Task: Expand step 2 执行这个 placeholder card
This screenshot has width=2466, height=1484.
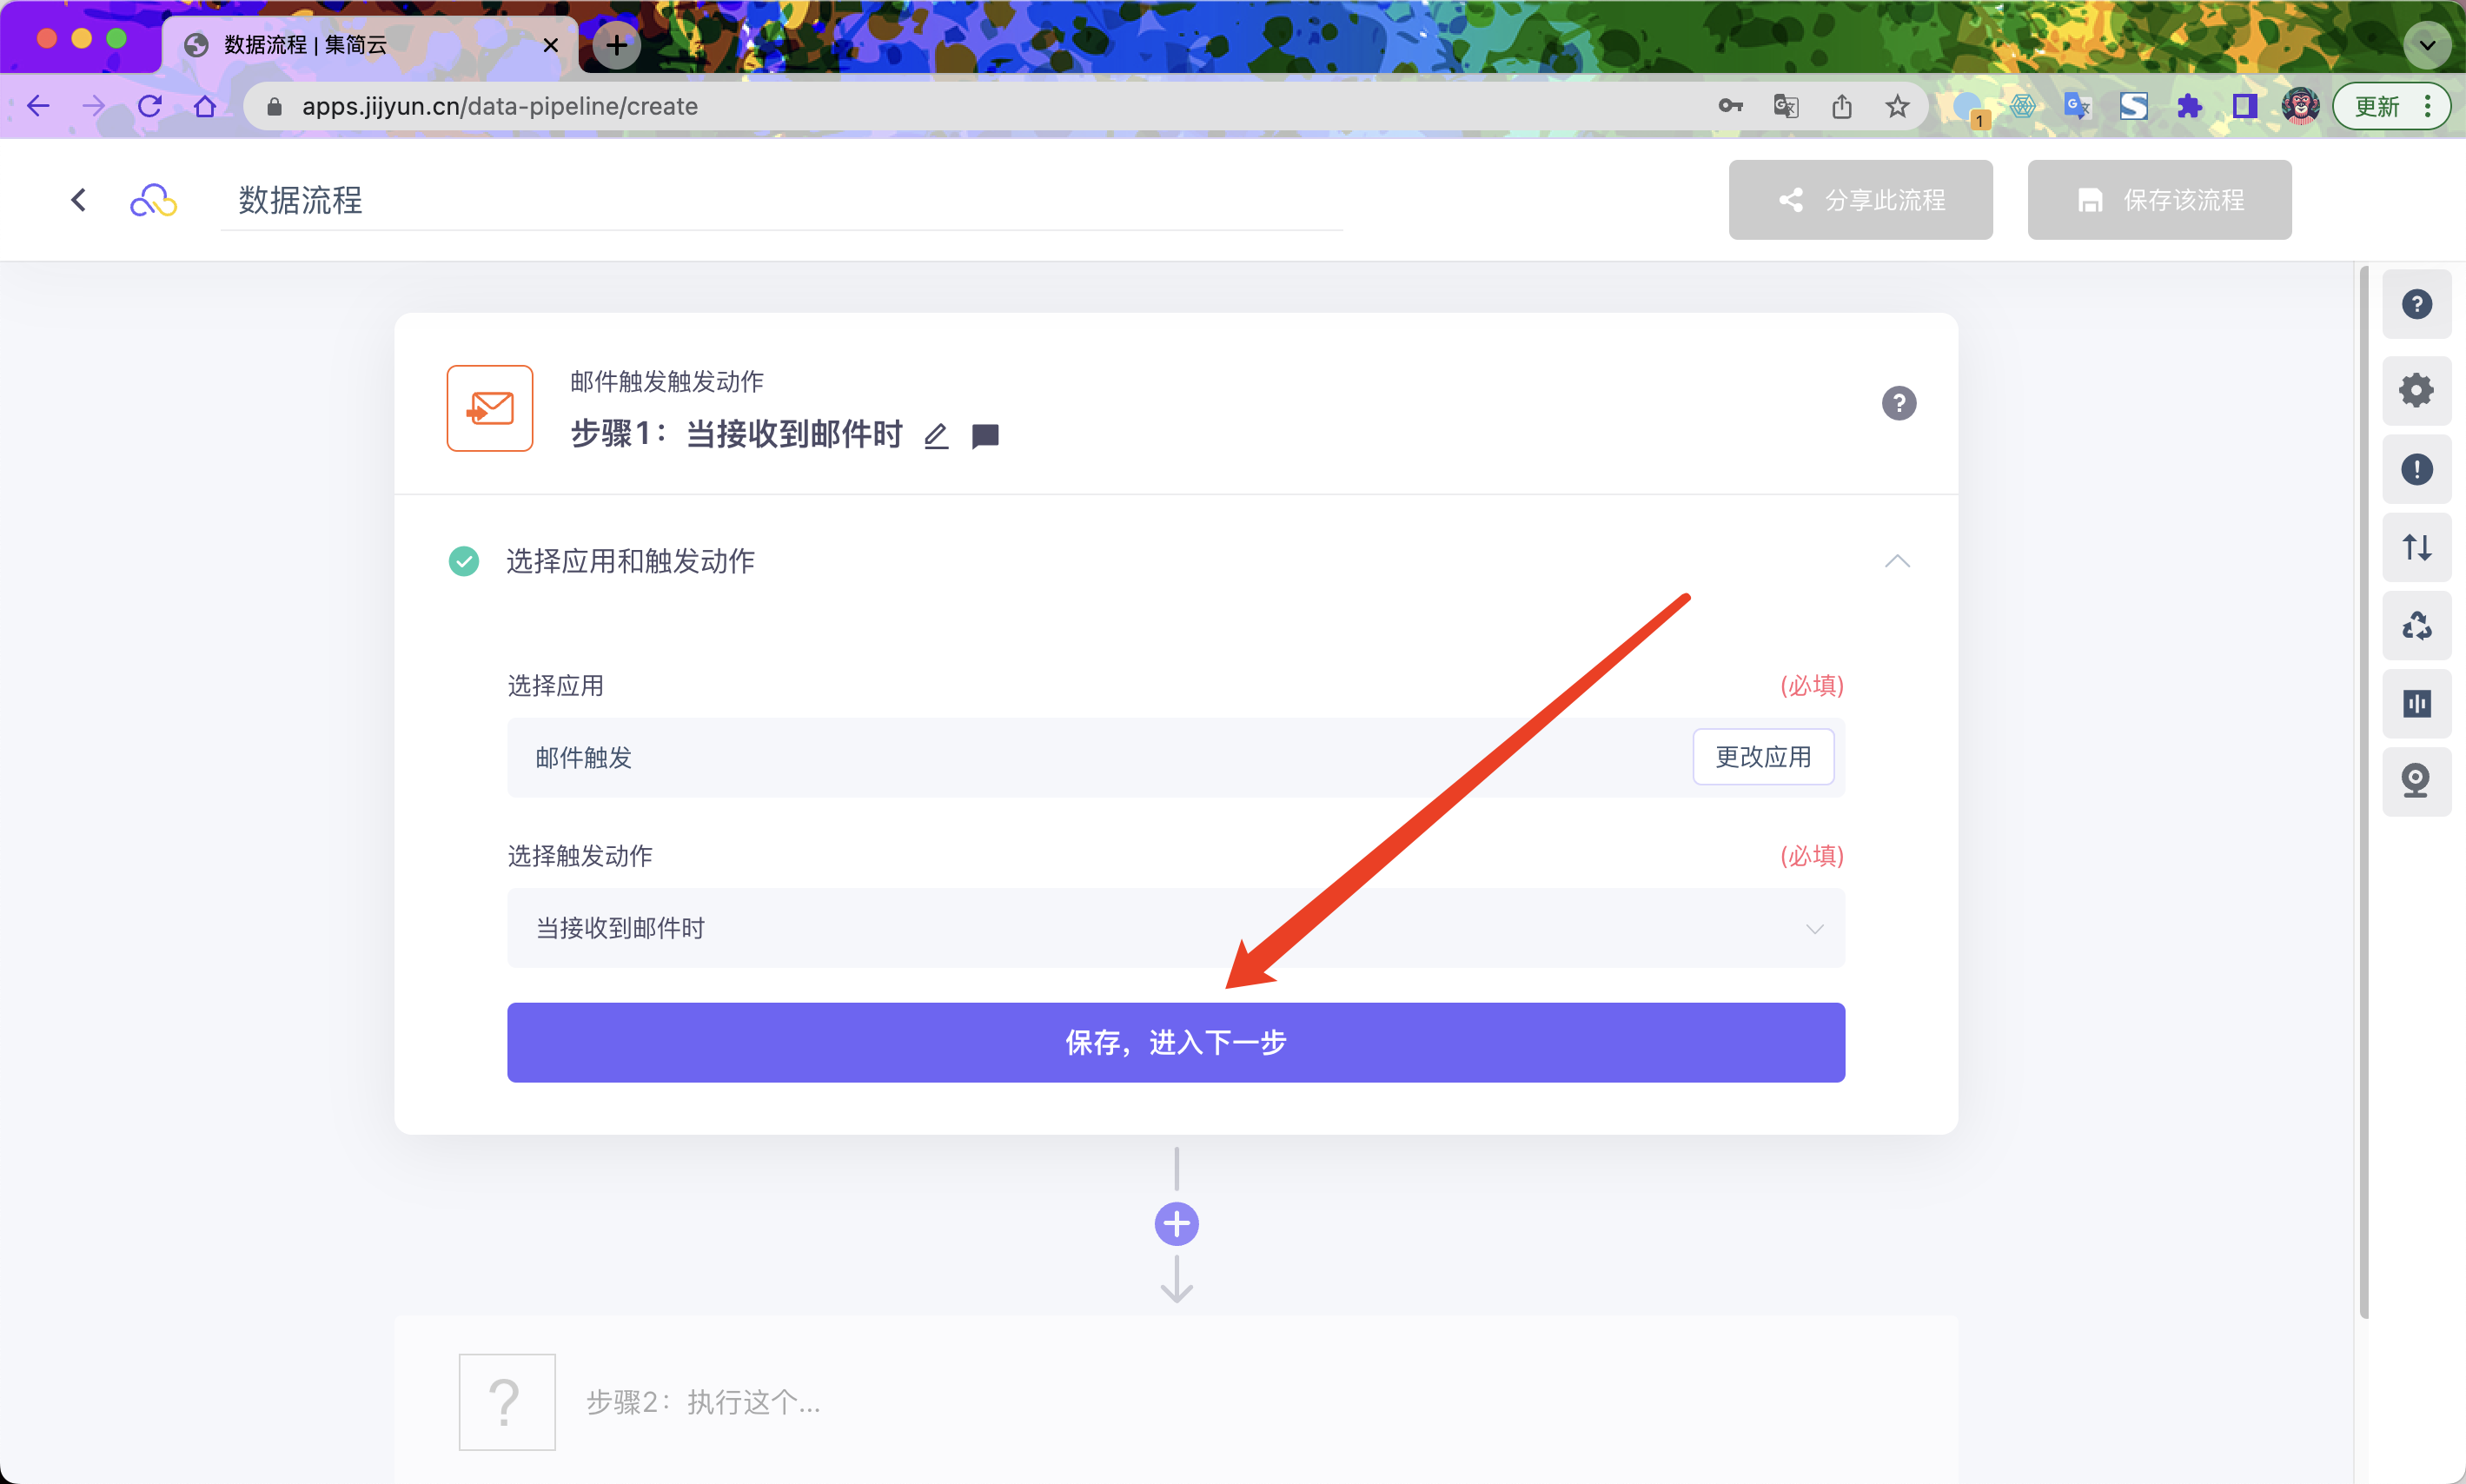Action: 703,1402
